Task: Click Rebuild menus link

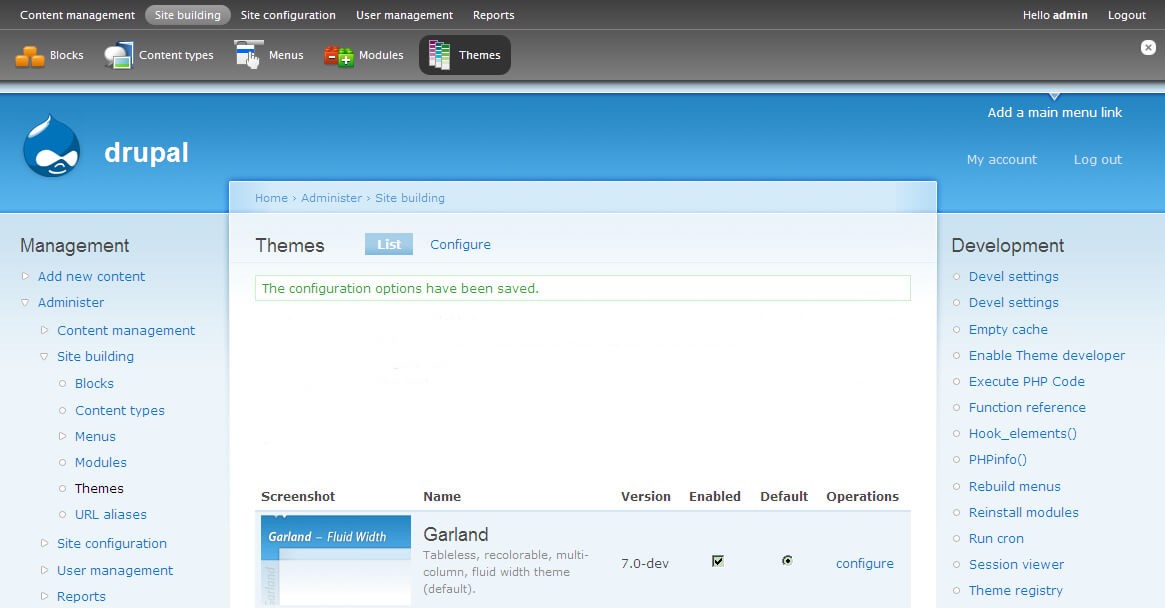Action: 1014,486
